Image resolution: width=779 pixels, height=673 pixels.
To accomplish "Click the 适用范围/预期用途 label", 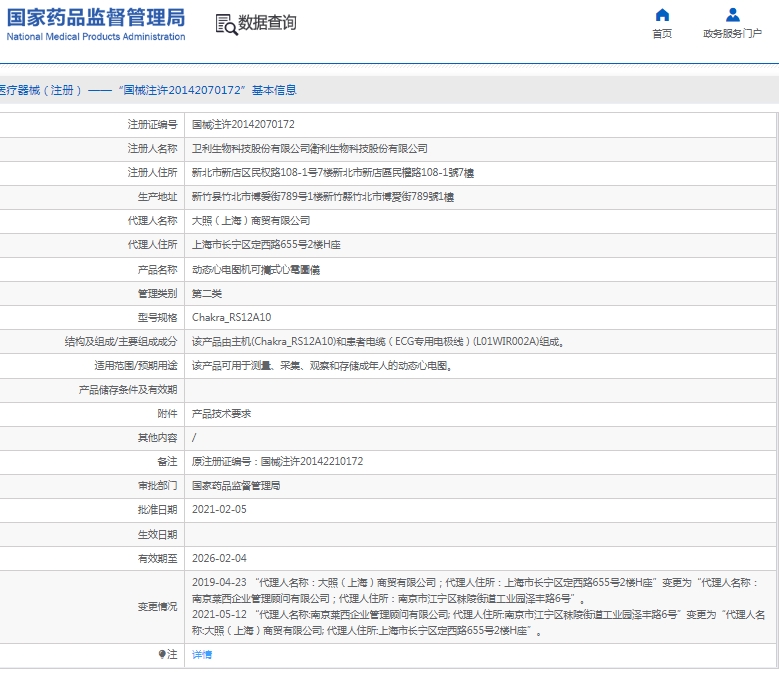I will coord(136,366).
